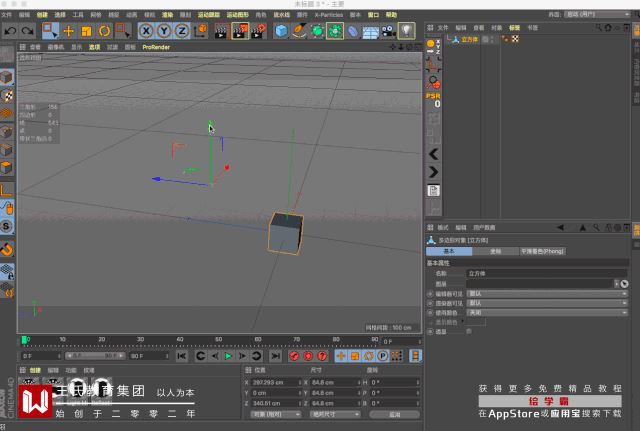
Task: Click the record keyframe button
Action: [x=294, y=356]
